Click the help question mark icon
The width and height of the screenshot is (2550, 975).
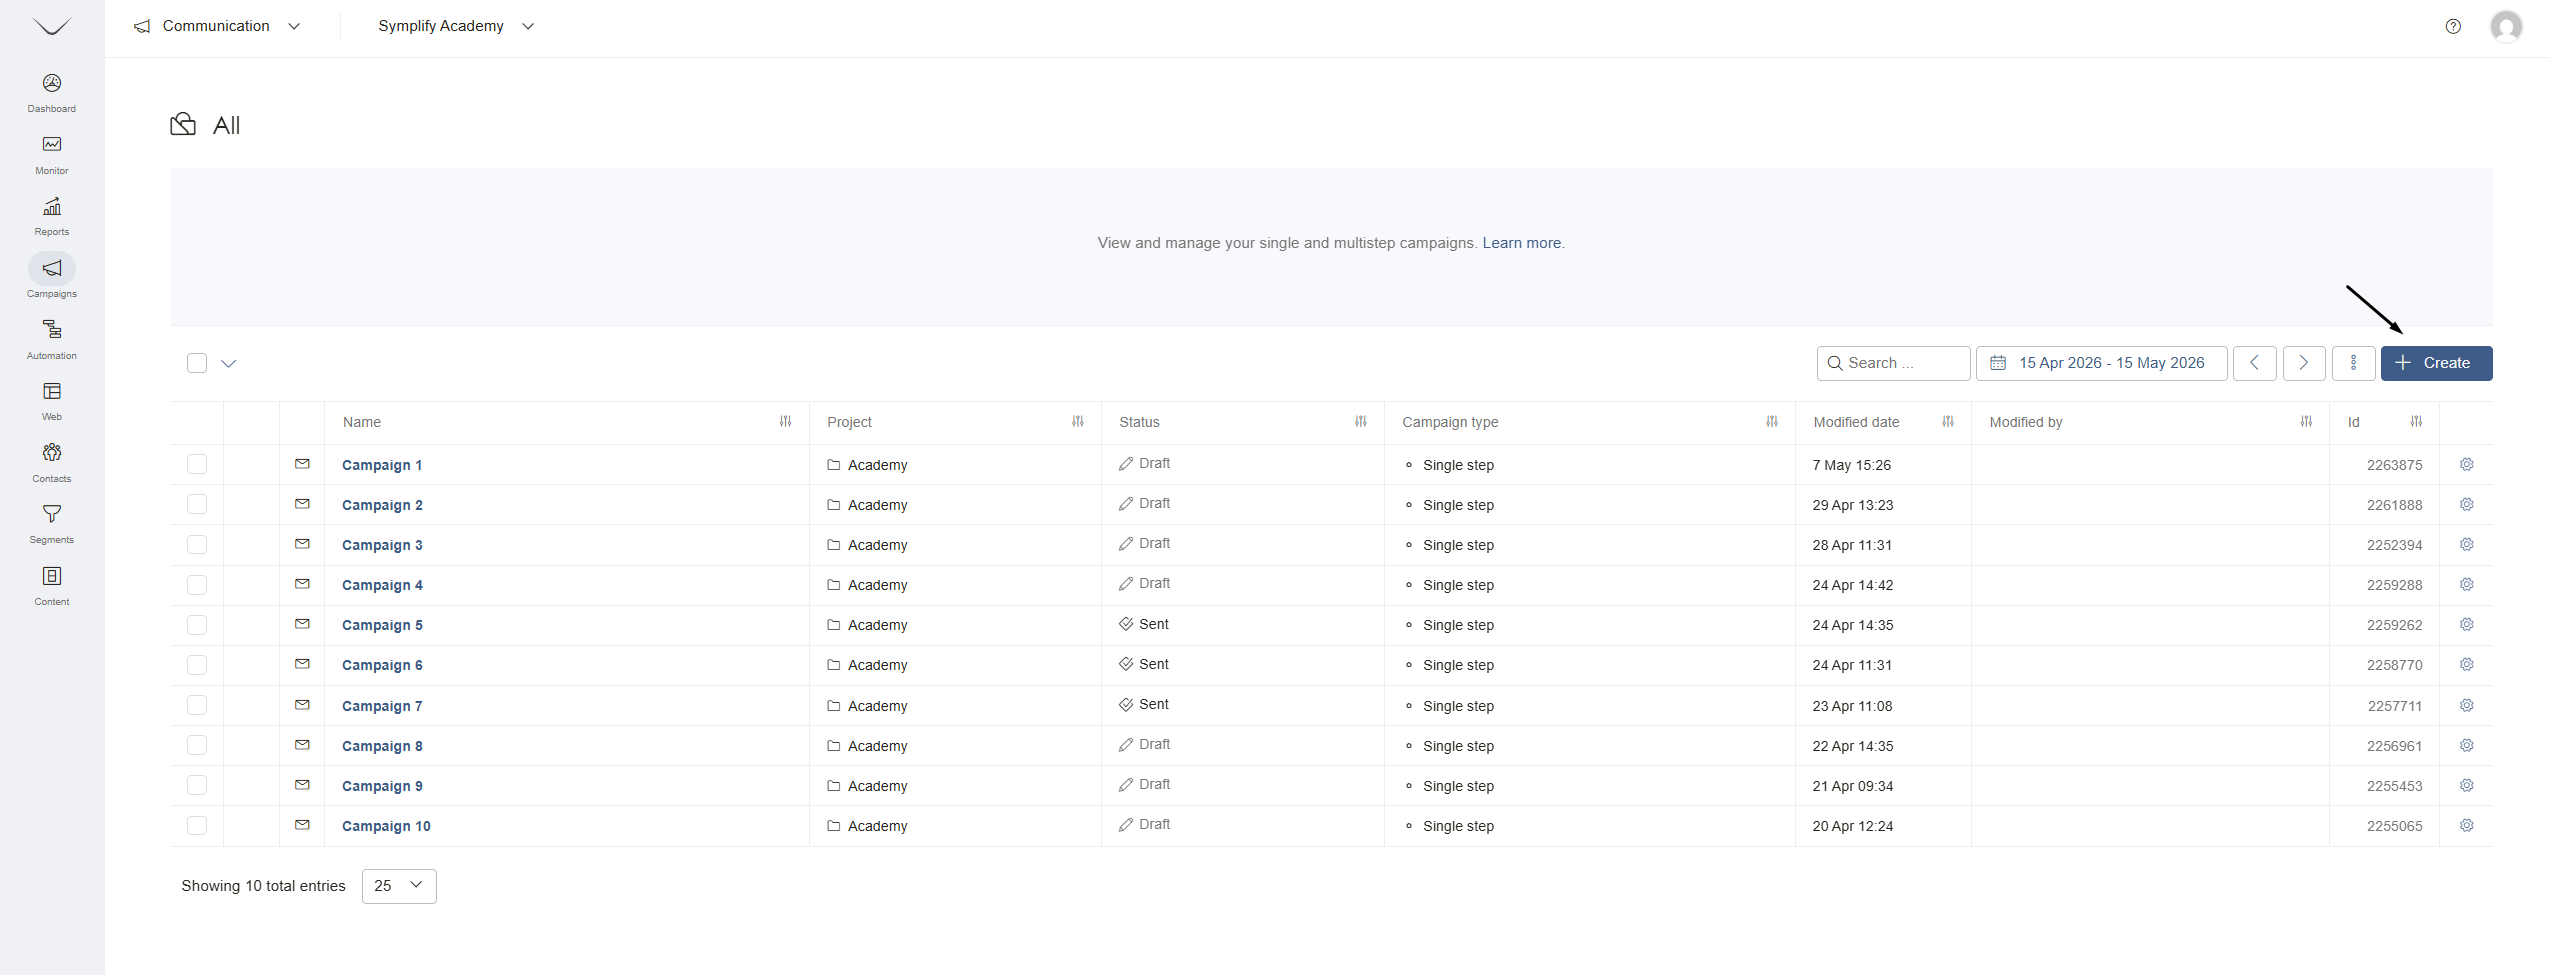tap(2453, 26)
